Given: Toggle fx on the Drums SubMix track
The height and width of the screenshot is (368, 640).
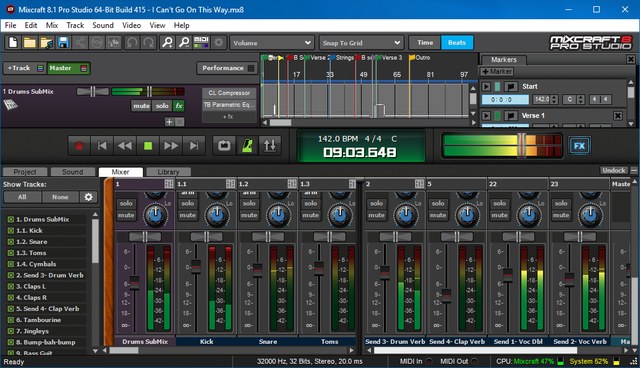Looking at the screenshot, I should pos(179,106).
